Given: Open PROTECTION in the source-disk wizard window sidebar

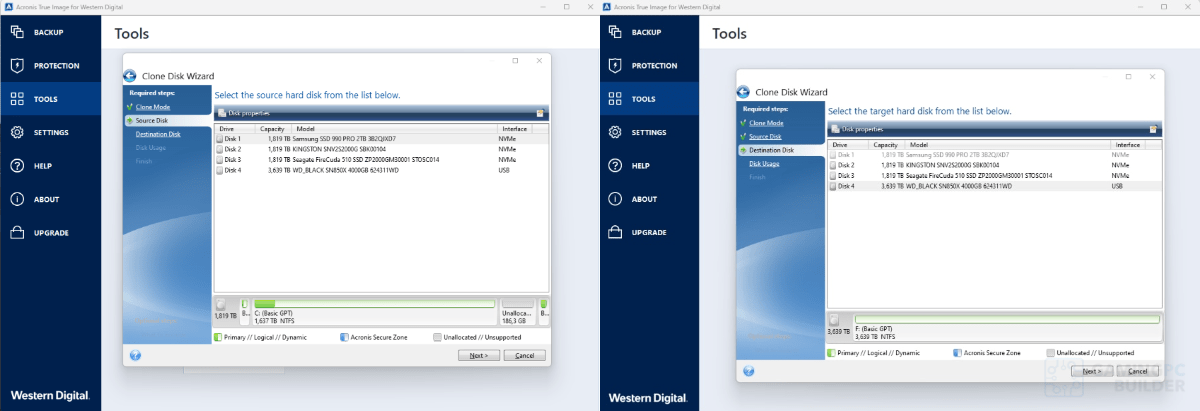Looking at the screenshot, I should (x=50, y=65).
